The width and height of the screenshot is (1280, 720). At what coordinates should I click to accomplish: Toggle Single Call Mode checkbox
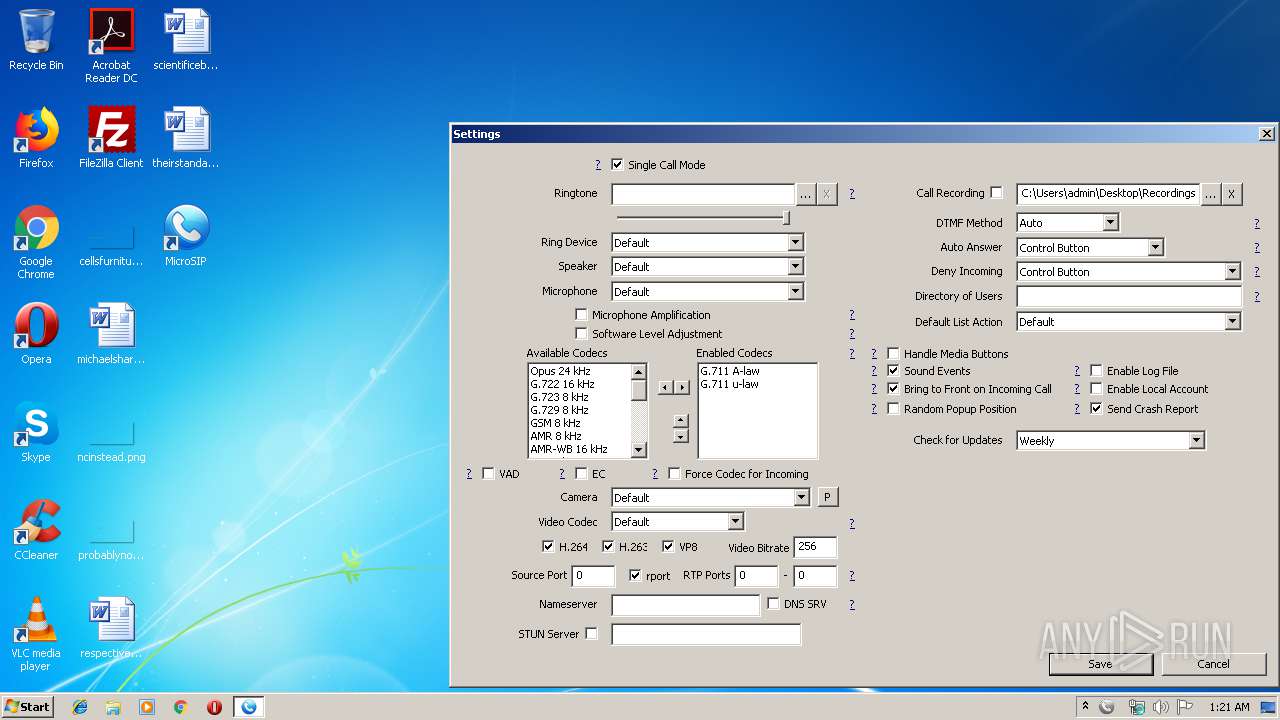click(x=617, y=164)
